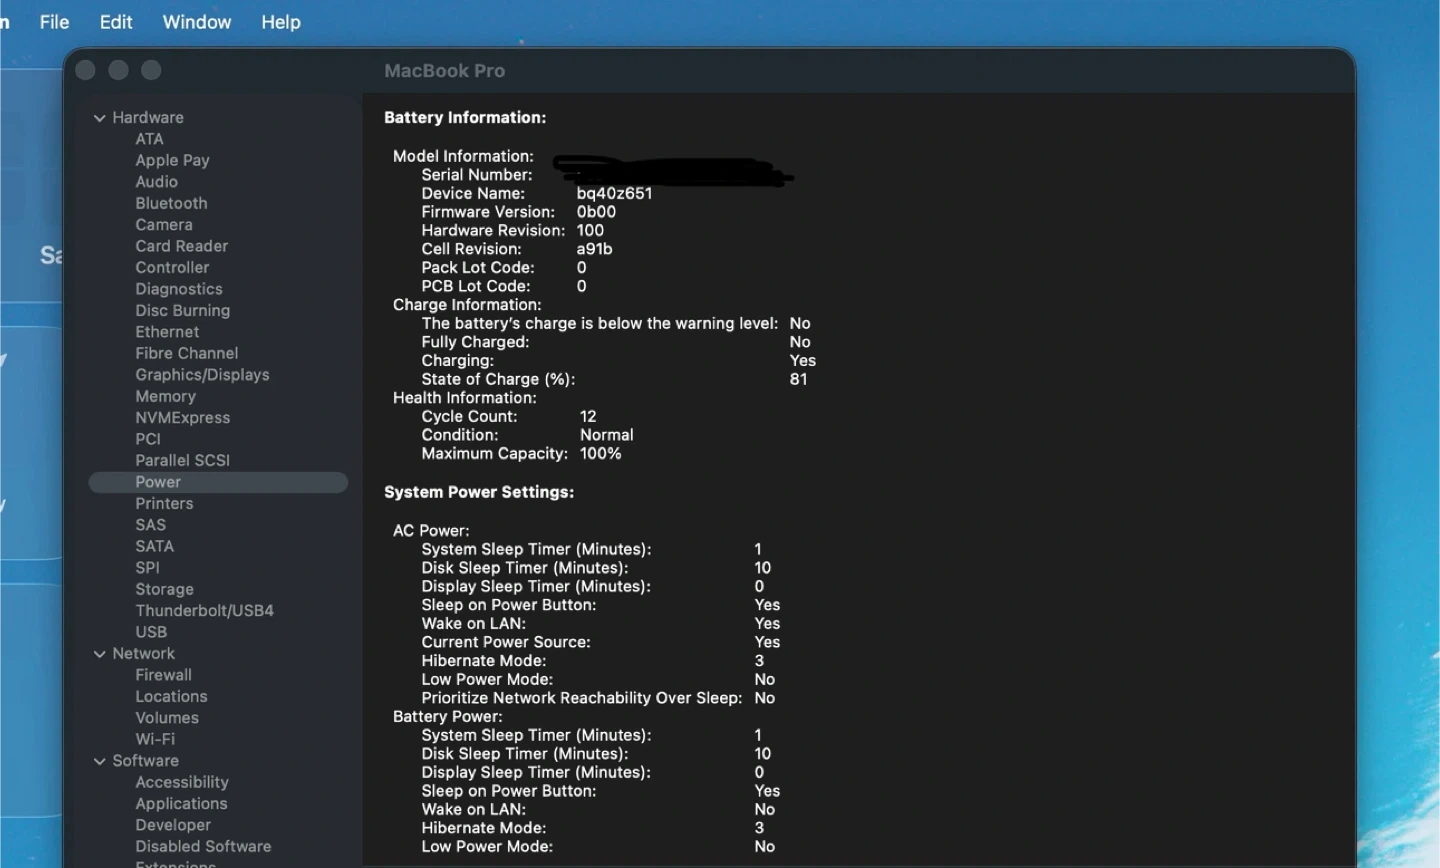Select Accessibility under Software
The height and width of the screenshot is (868, 1440).
click(181, 782)
